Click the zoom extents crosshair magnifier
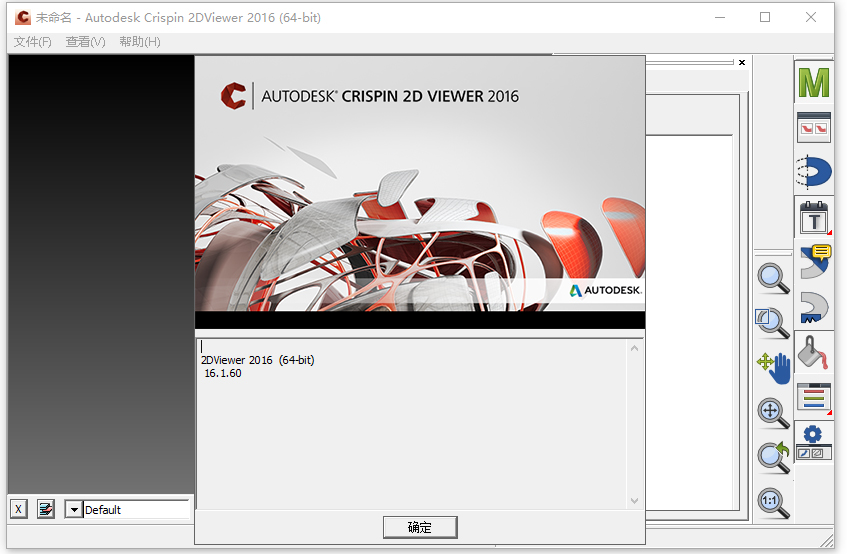This screenshot has height=554, width=847. 773,413
